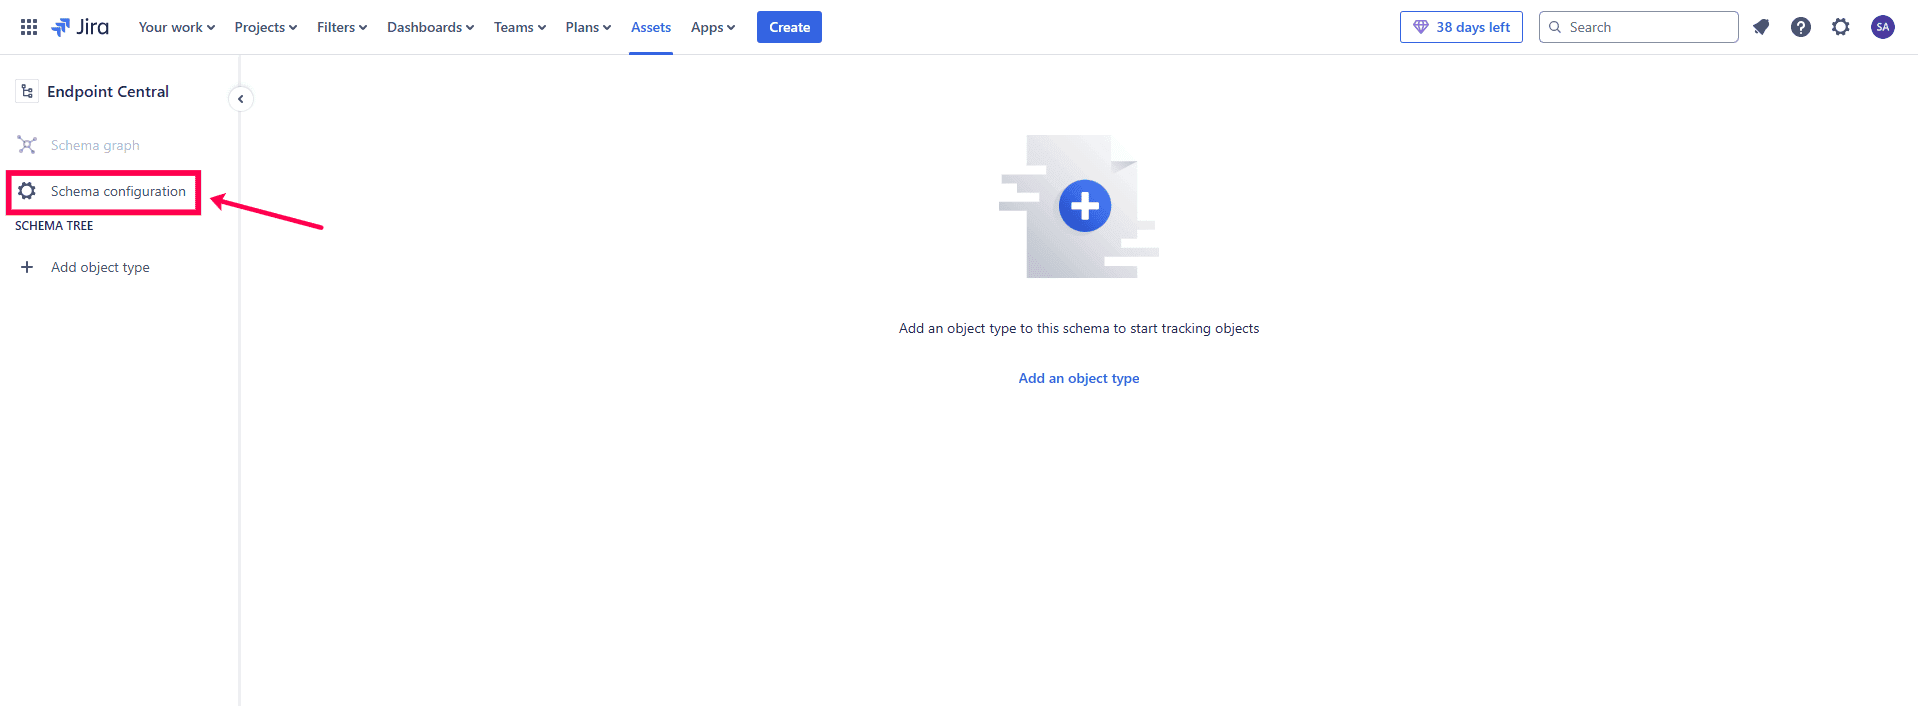Click the diamond icon in trial button
The width and height of the screenshot is (1918, 706).
(x=1420, y=27)
